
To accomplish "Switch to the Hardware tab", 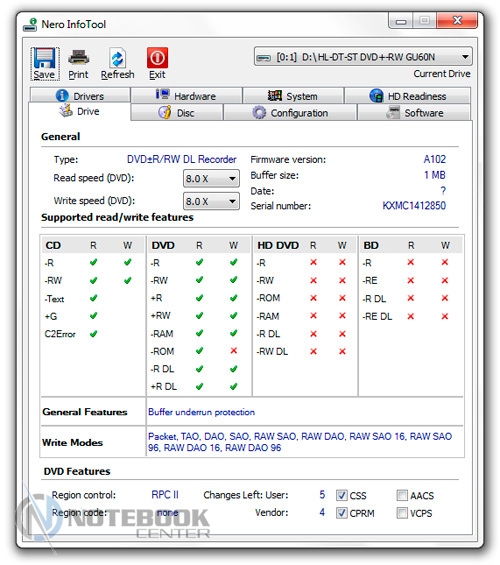I will [186, 96].
